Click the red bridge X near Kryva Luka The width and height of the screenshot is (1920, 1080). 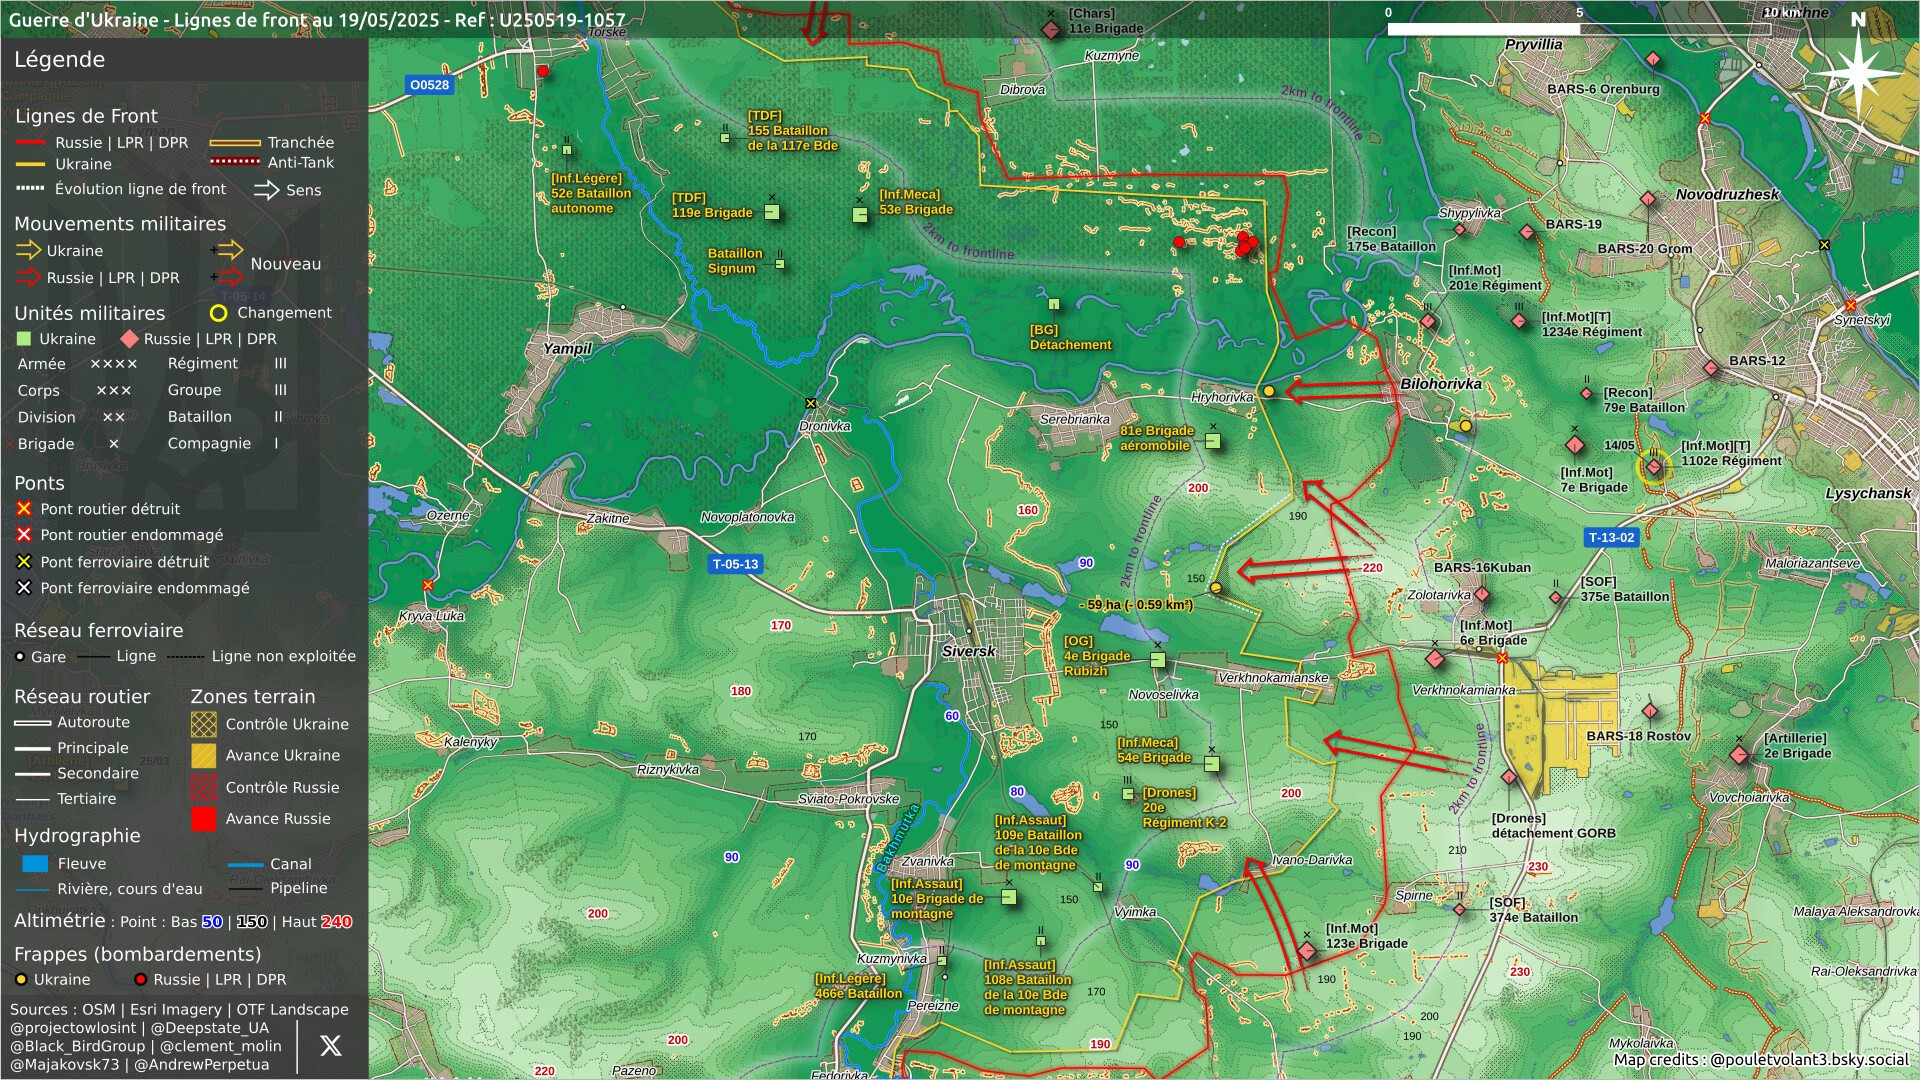[428, 585]
